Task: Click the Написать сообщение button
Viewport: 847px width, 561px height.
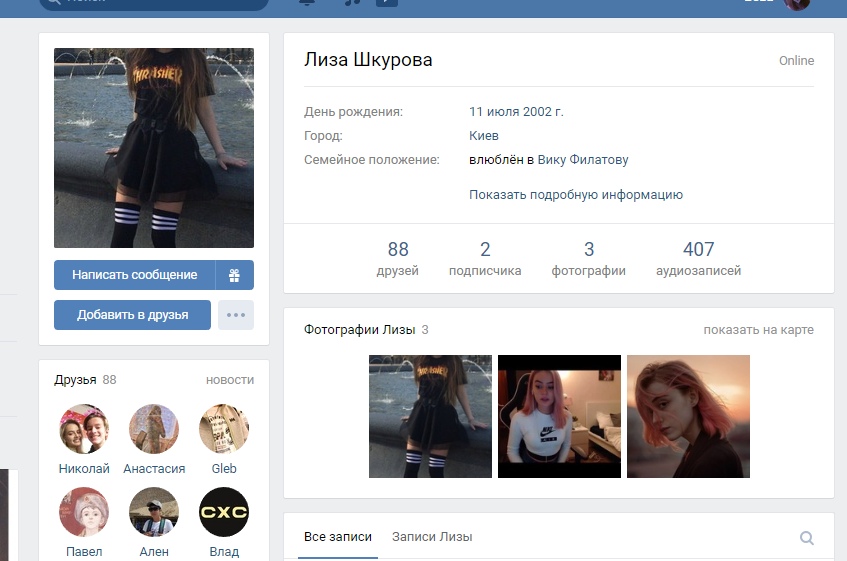Action: pyautogui.click(x=135, y=275)
